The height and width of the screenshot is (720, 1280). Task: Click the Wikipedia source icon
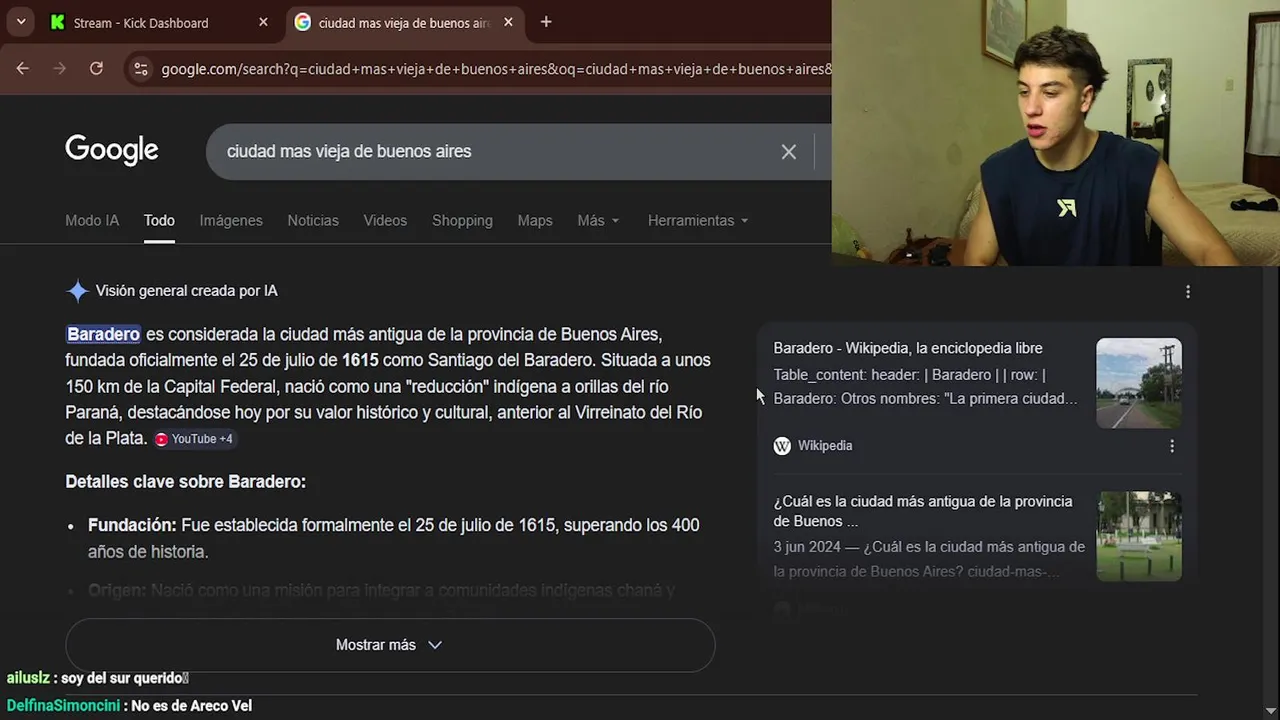coord(782,446)
